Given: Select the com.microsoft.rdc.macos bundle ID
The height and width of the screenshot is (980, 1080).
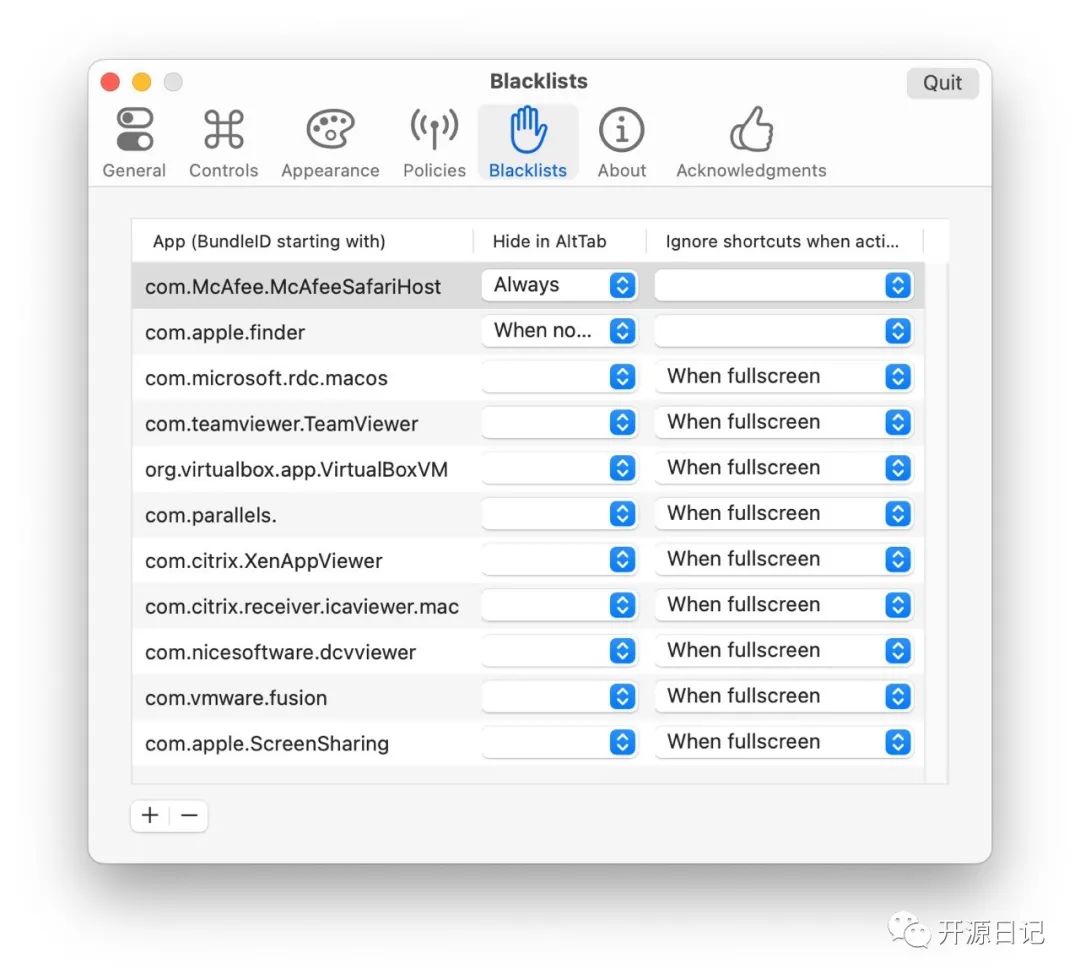Looking at the screenshot, I should (x=266, y=378).
